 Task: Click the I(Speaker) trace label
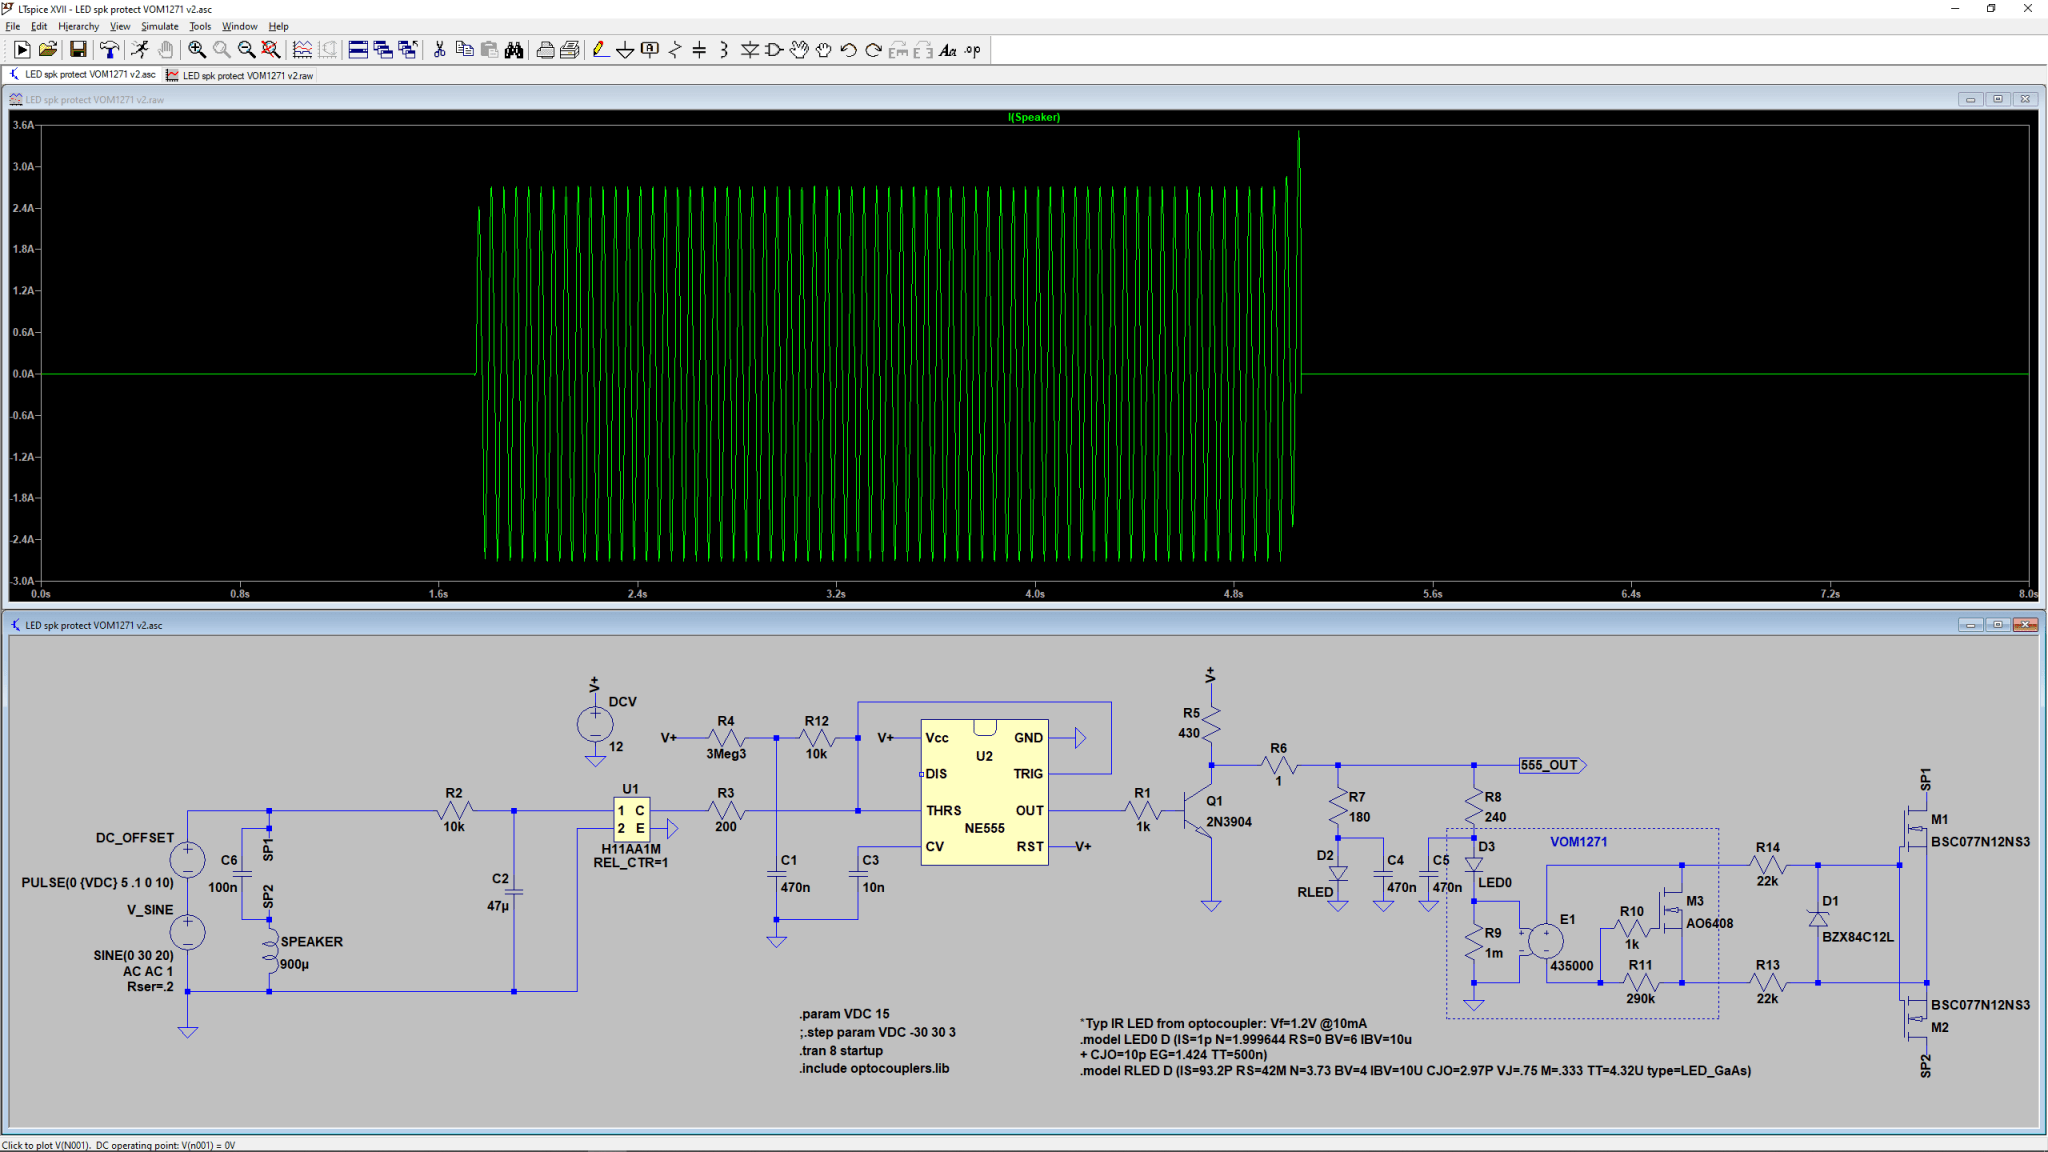coord(1034,117)
